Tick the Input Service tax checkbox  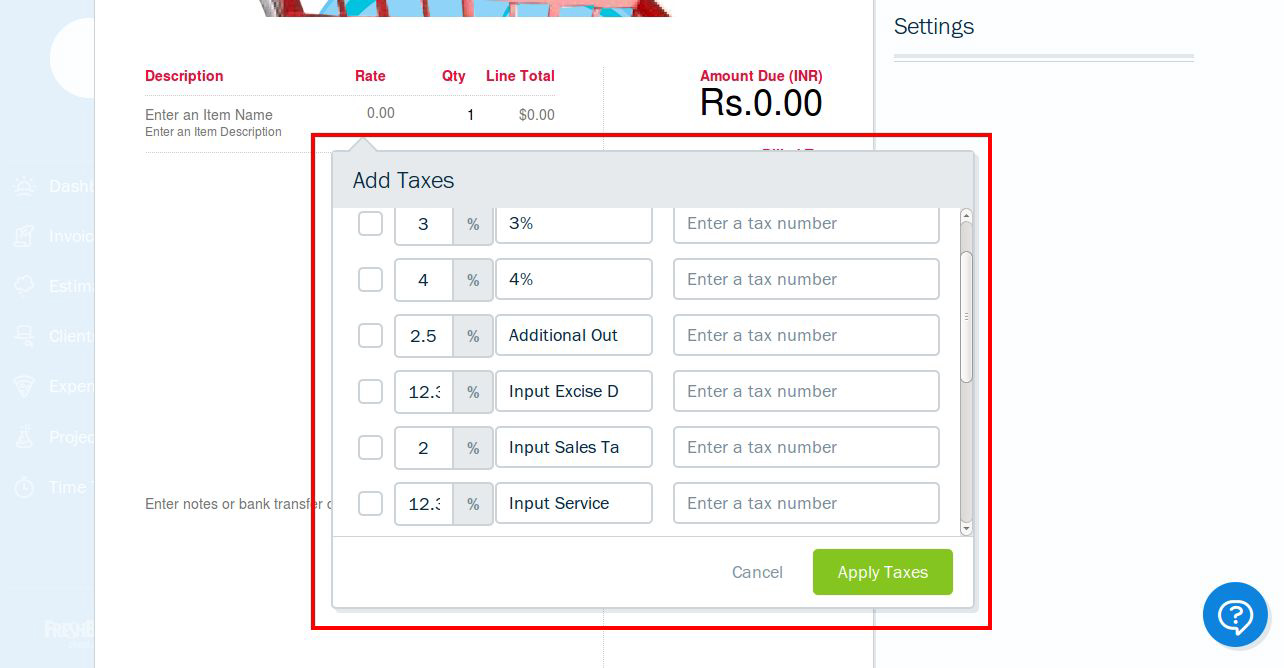coord(370,503)
